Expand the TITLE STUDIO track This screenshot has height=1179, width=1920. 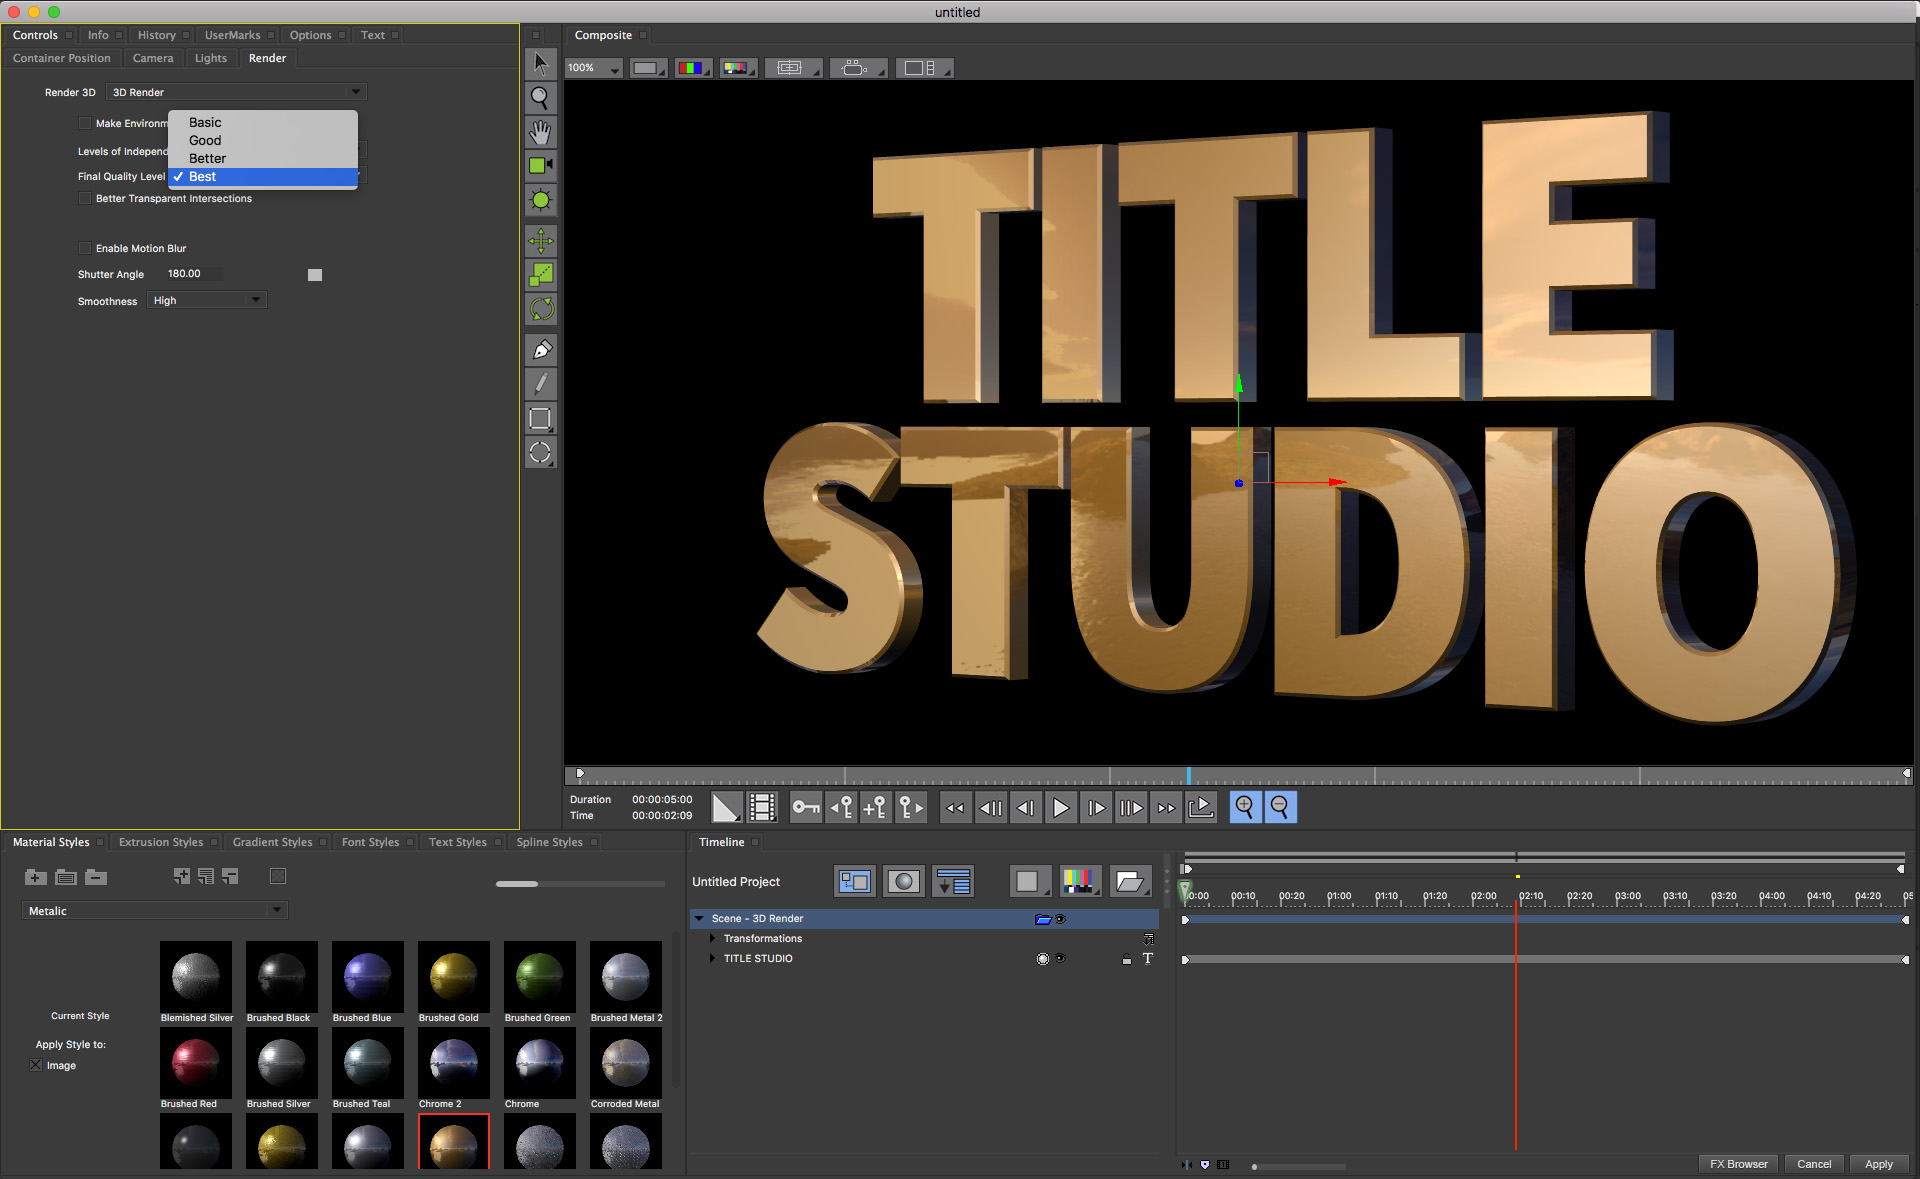click(x=711, y=958)
